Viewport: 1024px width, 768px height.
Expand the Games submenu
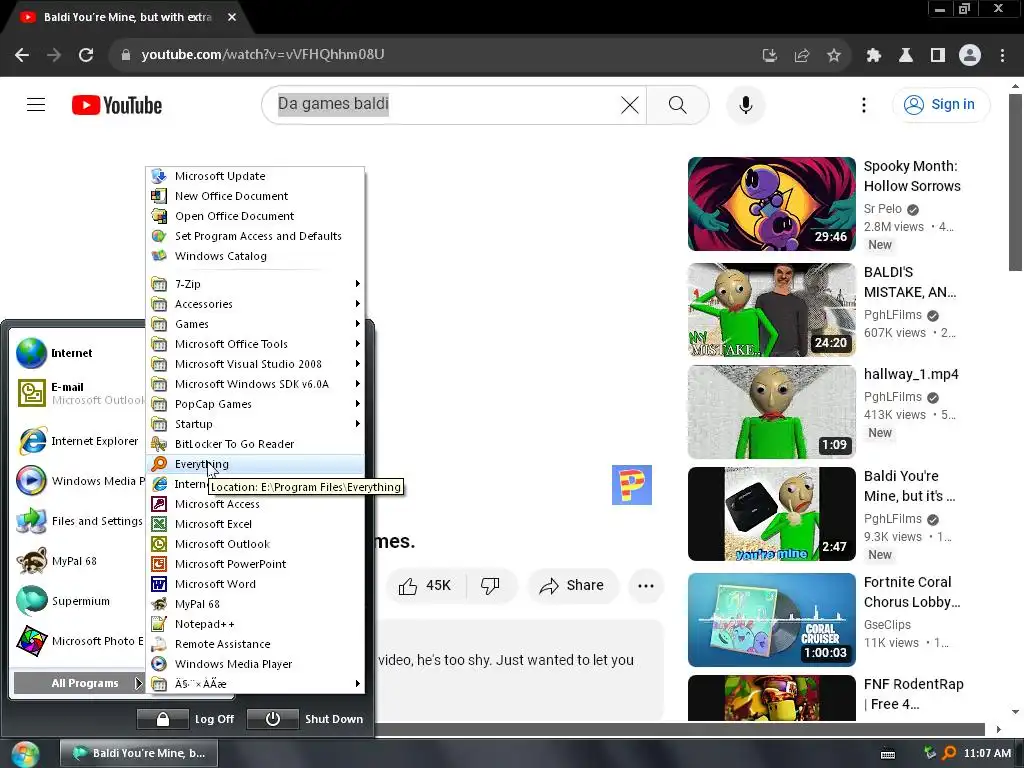pos(255,324)
